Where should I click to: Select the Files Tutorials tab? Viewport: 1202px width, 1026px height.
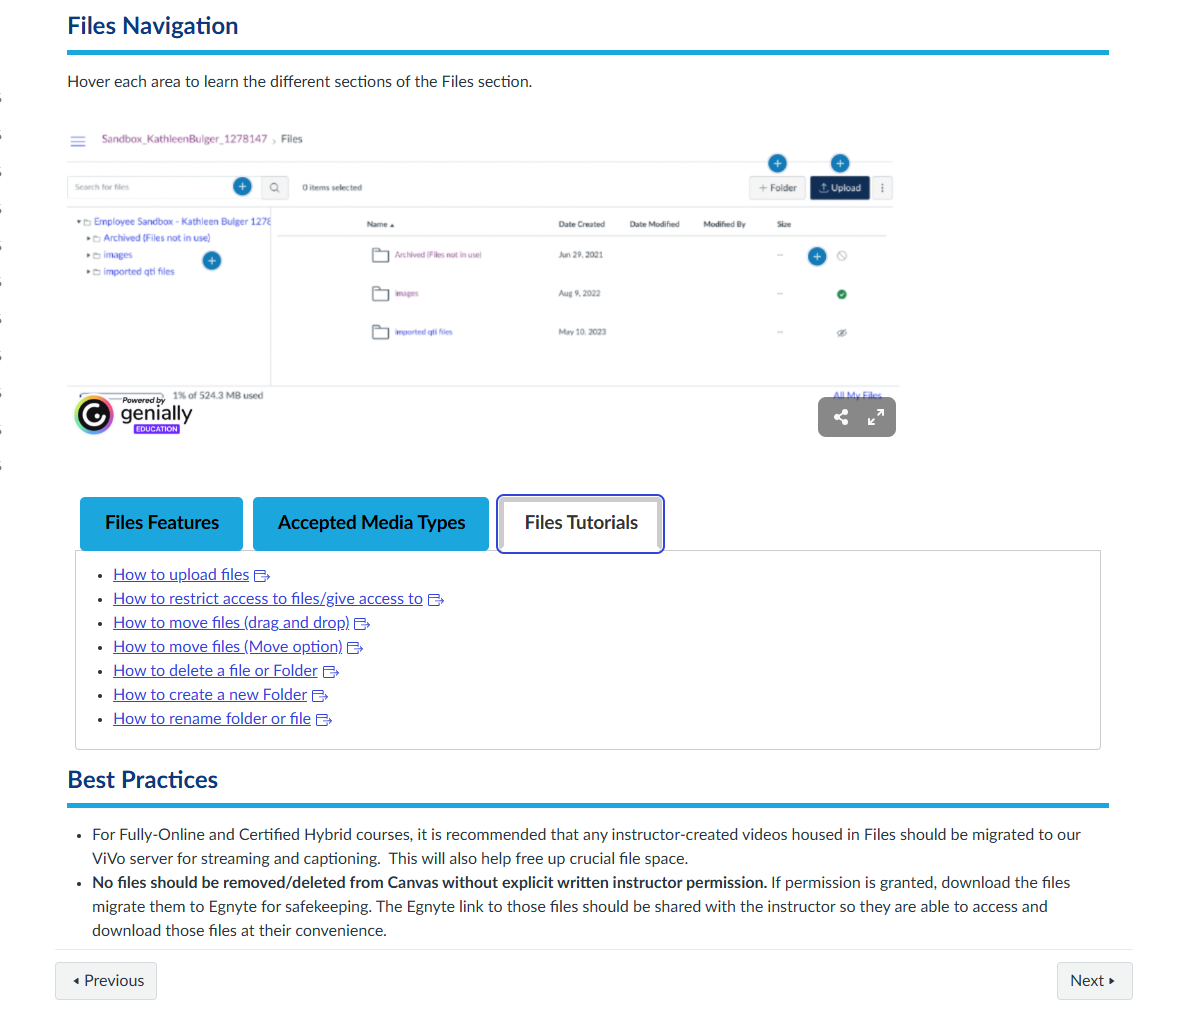pyautogui.click(x=581, y=523)
